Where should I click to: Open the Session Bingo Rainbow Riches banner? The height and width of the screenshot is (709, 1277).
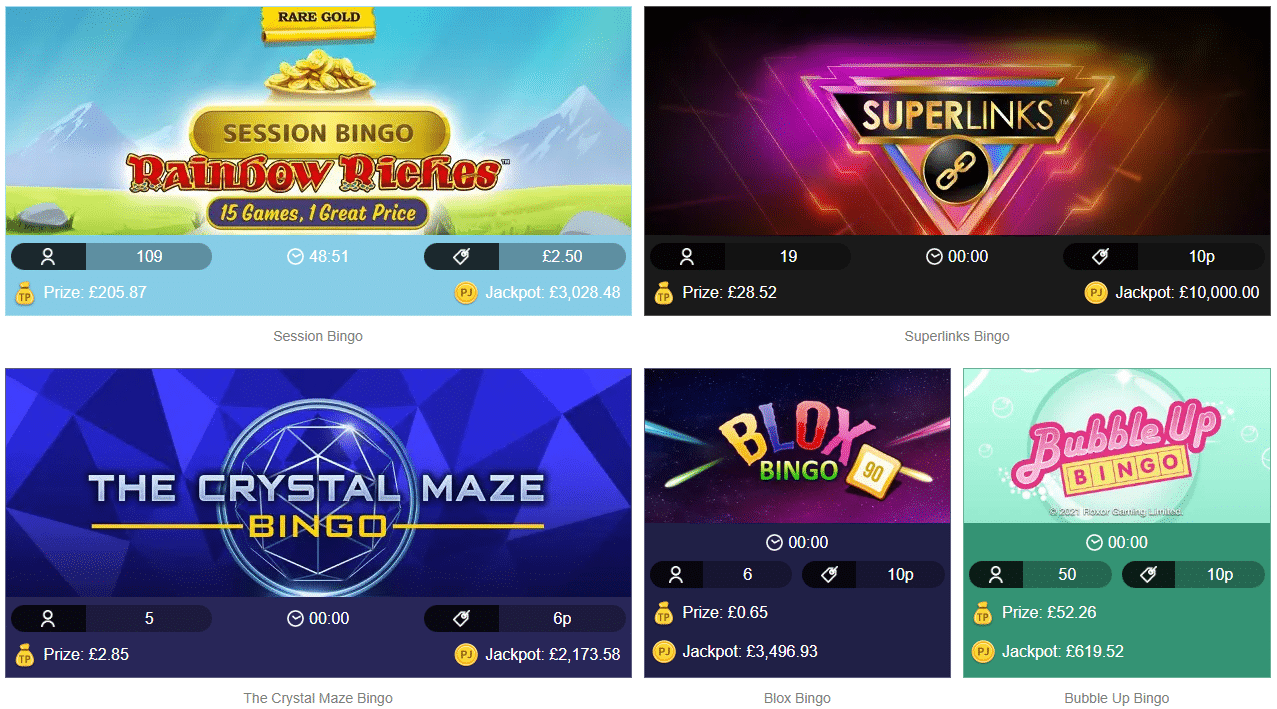click(318, 121)
